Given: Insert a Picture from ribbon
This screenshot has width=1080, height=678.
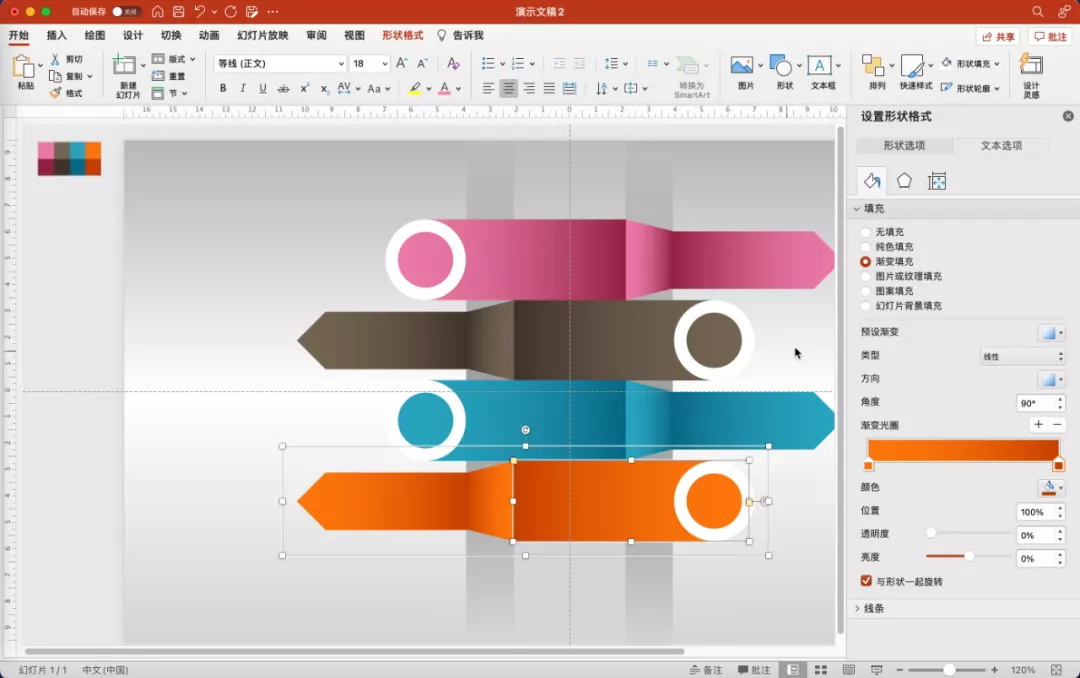Looking at the screenshot, I should click(742, 66).
